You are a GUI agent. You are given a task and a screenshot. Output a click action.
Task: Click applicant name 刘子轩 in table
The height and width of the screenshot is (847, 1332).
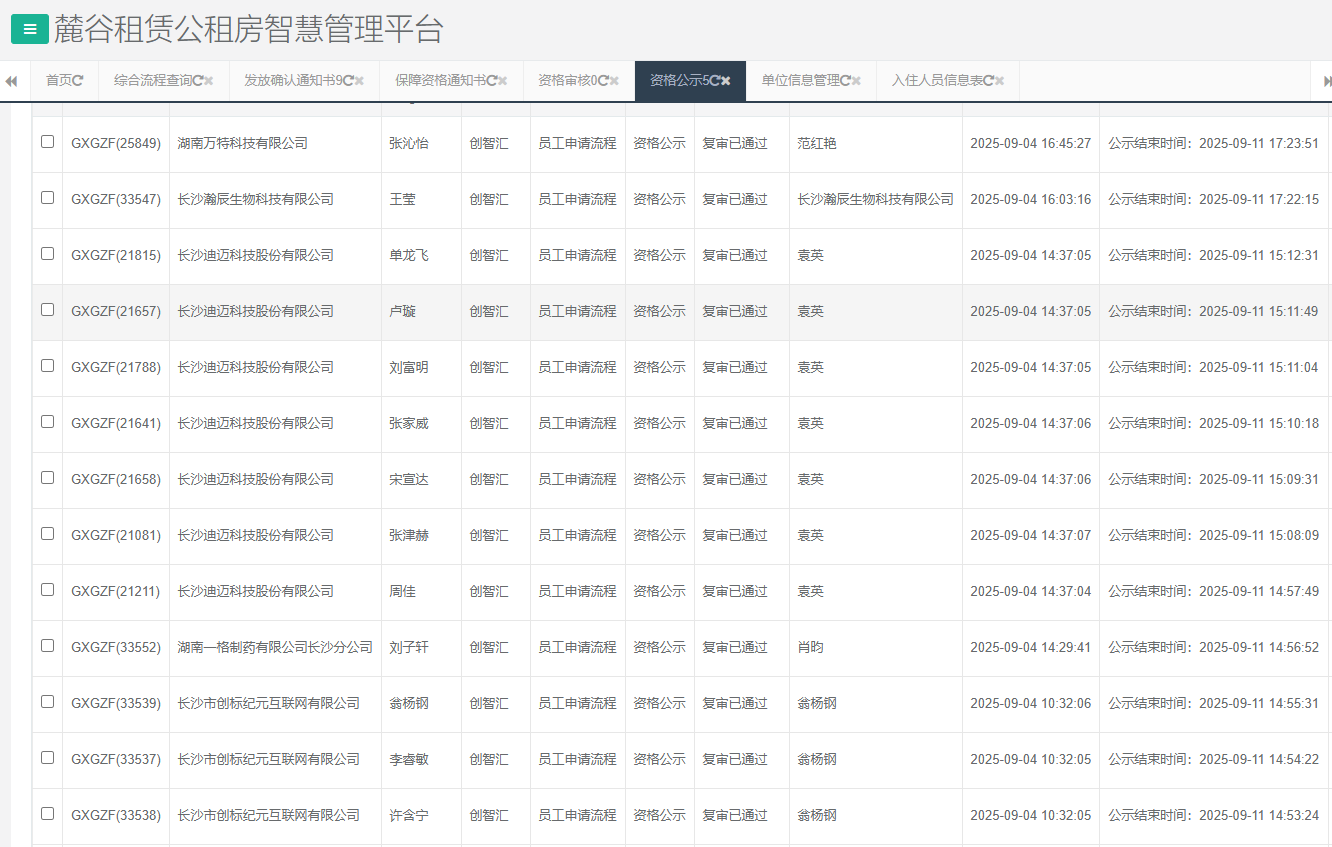[x=408, y=648]
